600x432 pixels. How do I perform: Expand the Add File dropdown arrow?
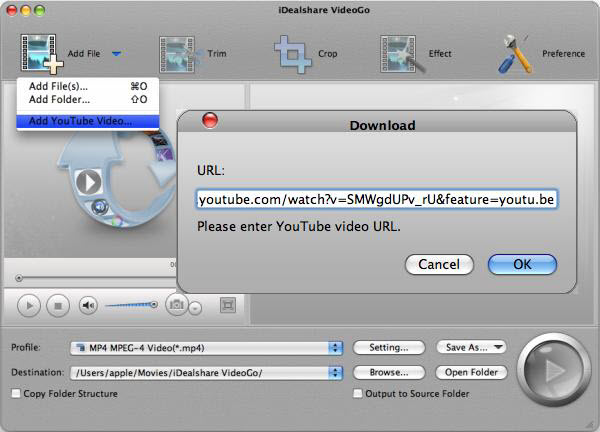coord(116,54)
